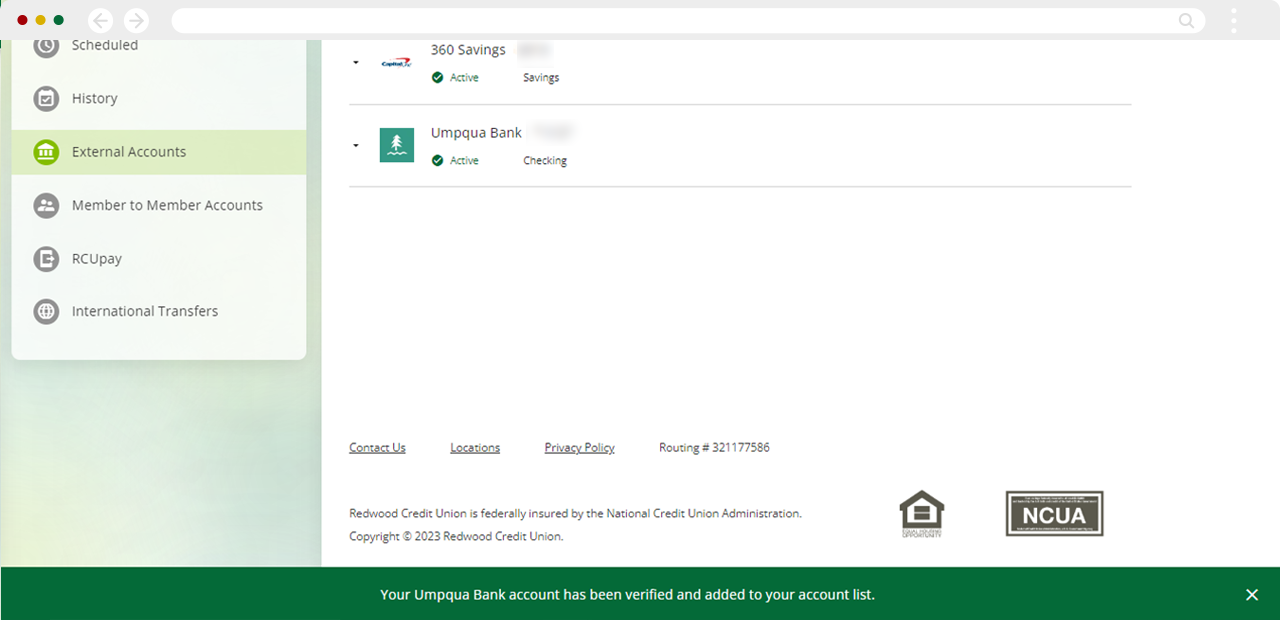Click the Routing # 321177586 text
Image resolution: width=1280 pixels, height=620 pixels.
[714, 448]
